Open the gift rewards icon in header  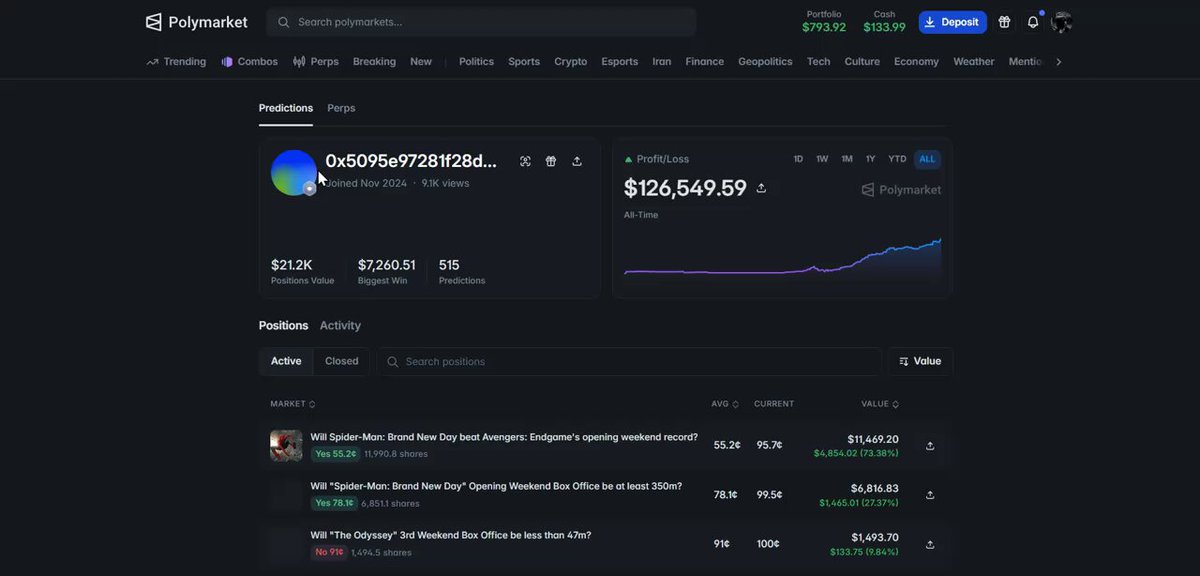pyautogui.click(x=1004, y=22)
